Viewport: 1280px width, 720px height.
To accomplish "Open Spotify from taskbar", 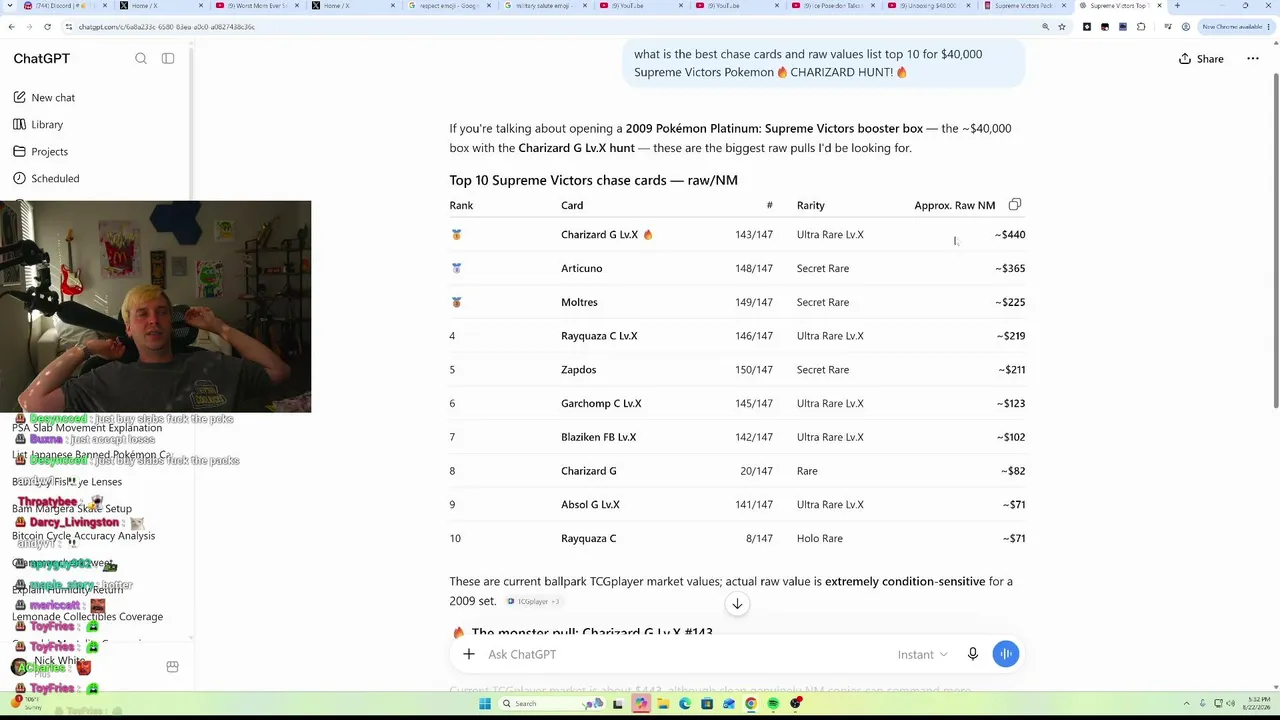I will click(x=773, y=704).
